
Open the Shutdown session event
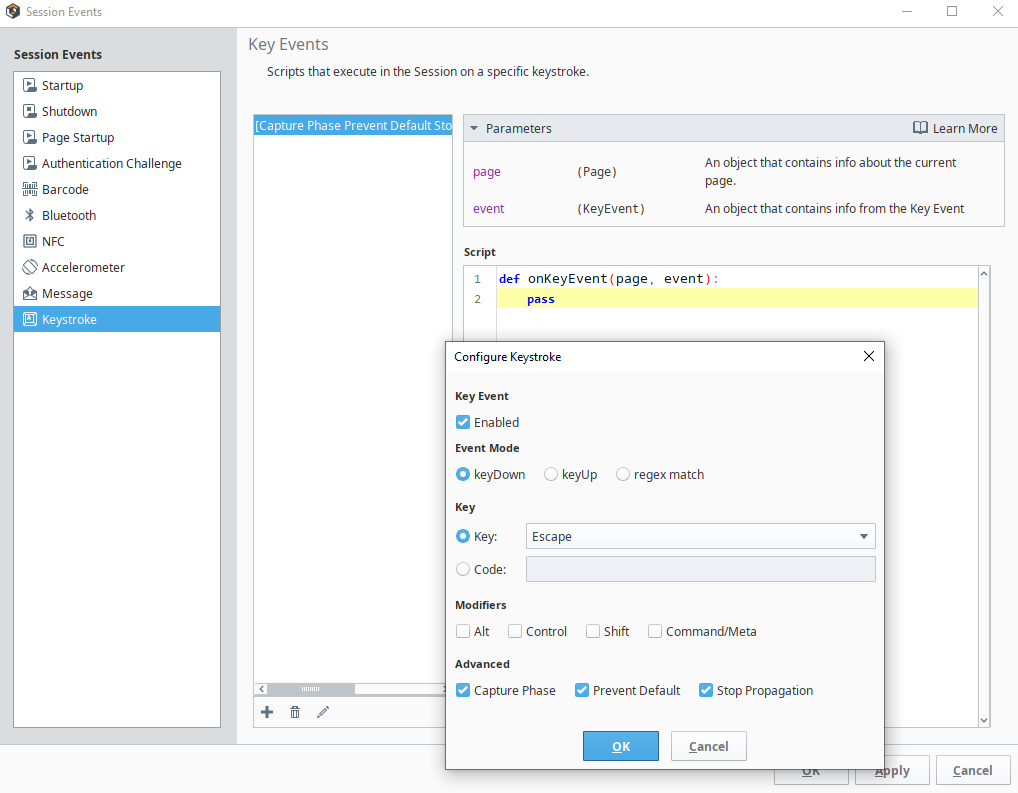point(117,111)
